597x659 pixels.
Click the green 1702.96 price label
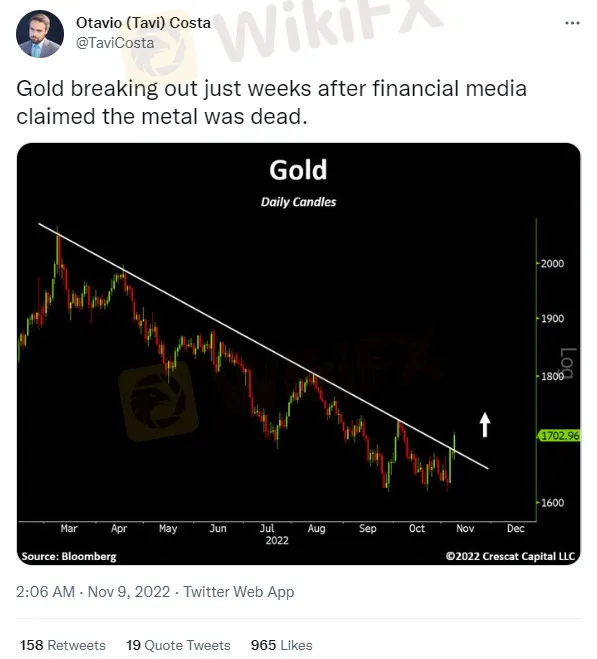click(x=560, y=435)
